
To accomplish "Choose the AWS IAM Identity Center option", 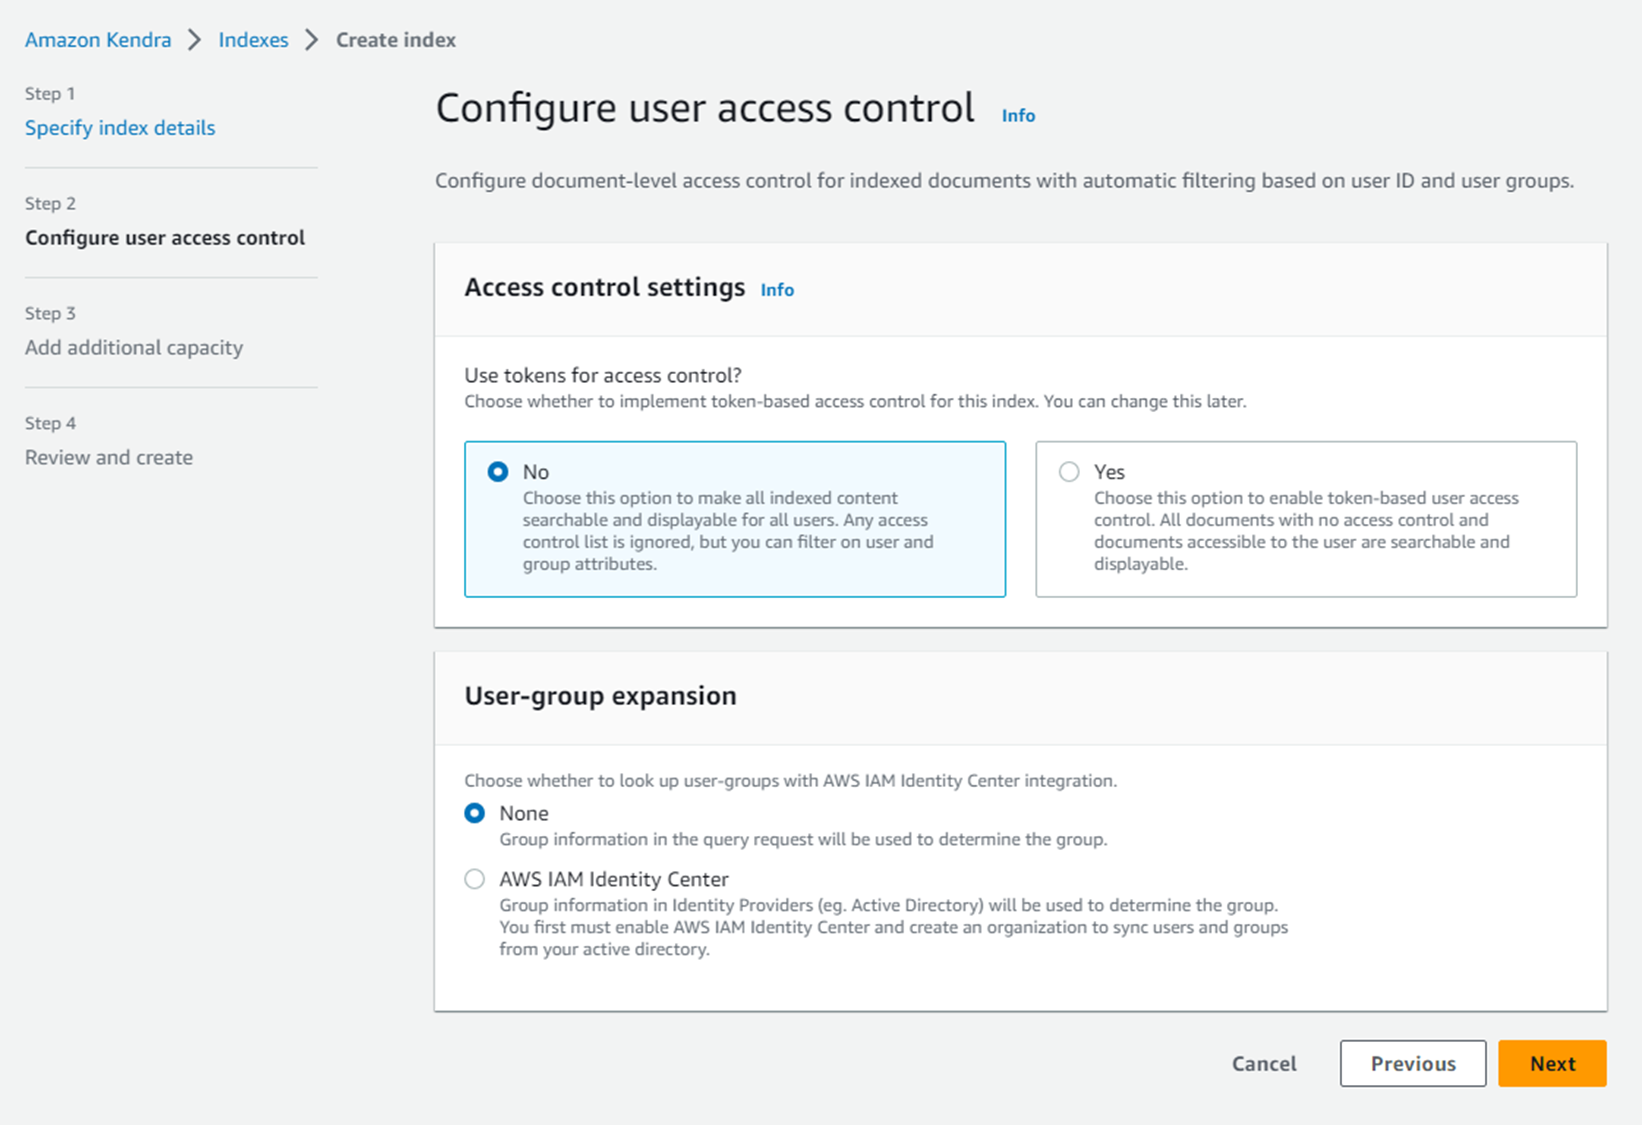I will tap(475, 880).
